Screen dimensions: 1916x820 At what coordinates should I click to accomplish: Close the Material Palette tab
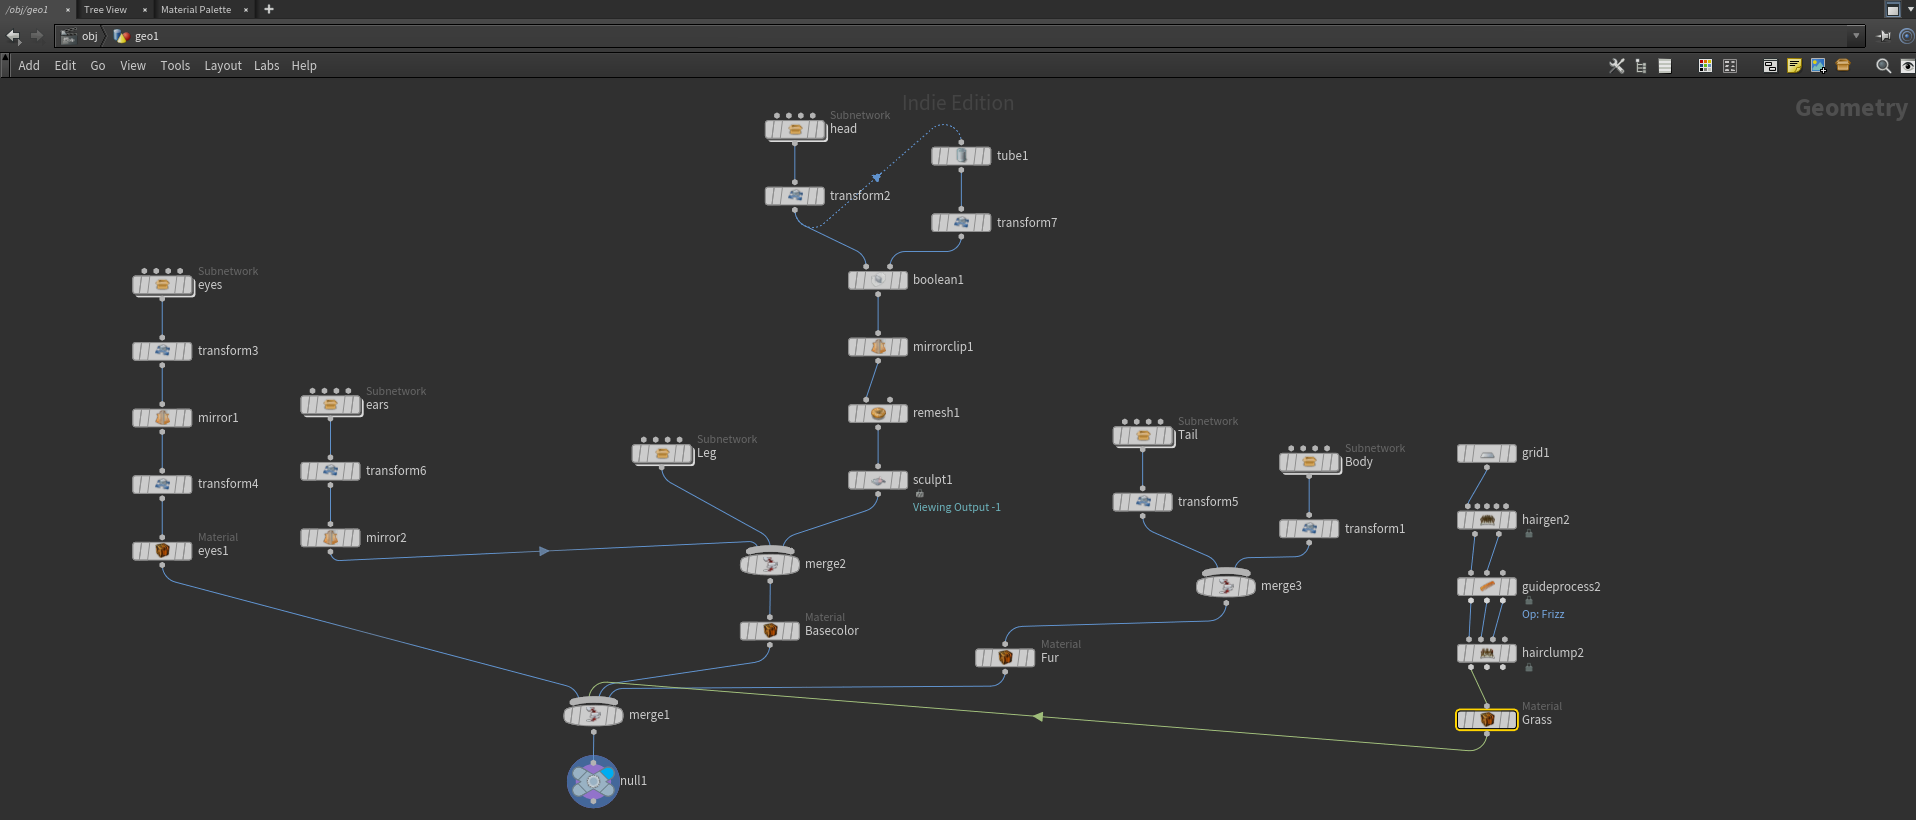[246, 10]
